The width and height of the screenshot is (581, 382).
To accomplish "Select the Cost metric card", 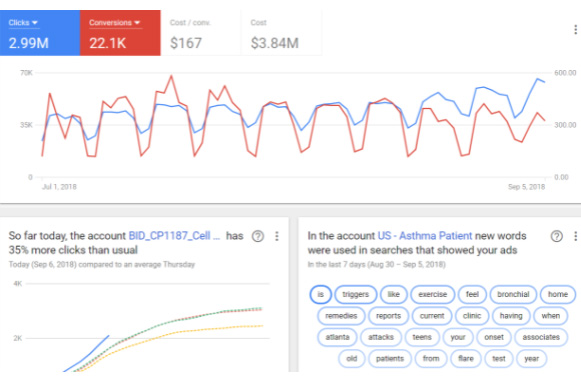I will pyautogui.click(x=281, y=33).
